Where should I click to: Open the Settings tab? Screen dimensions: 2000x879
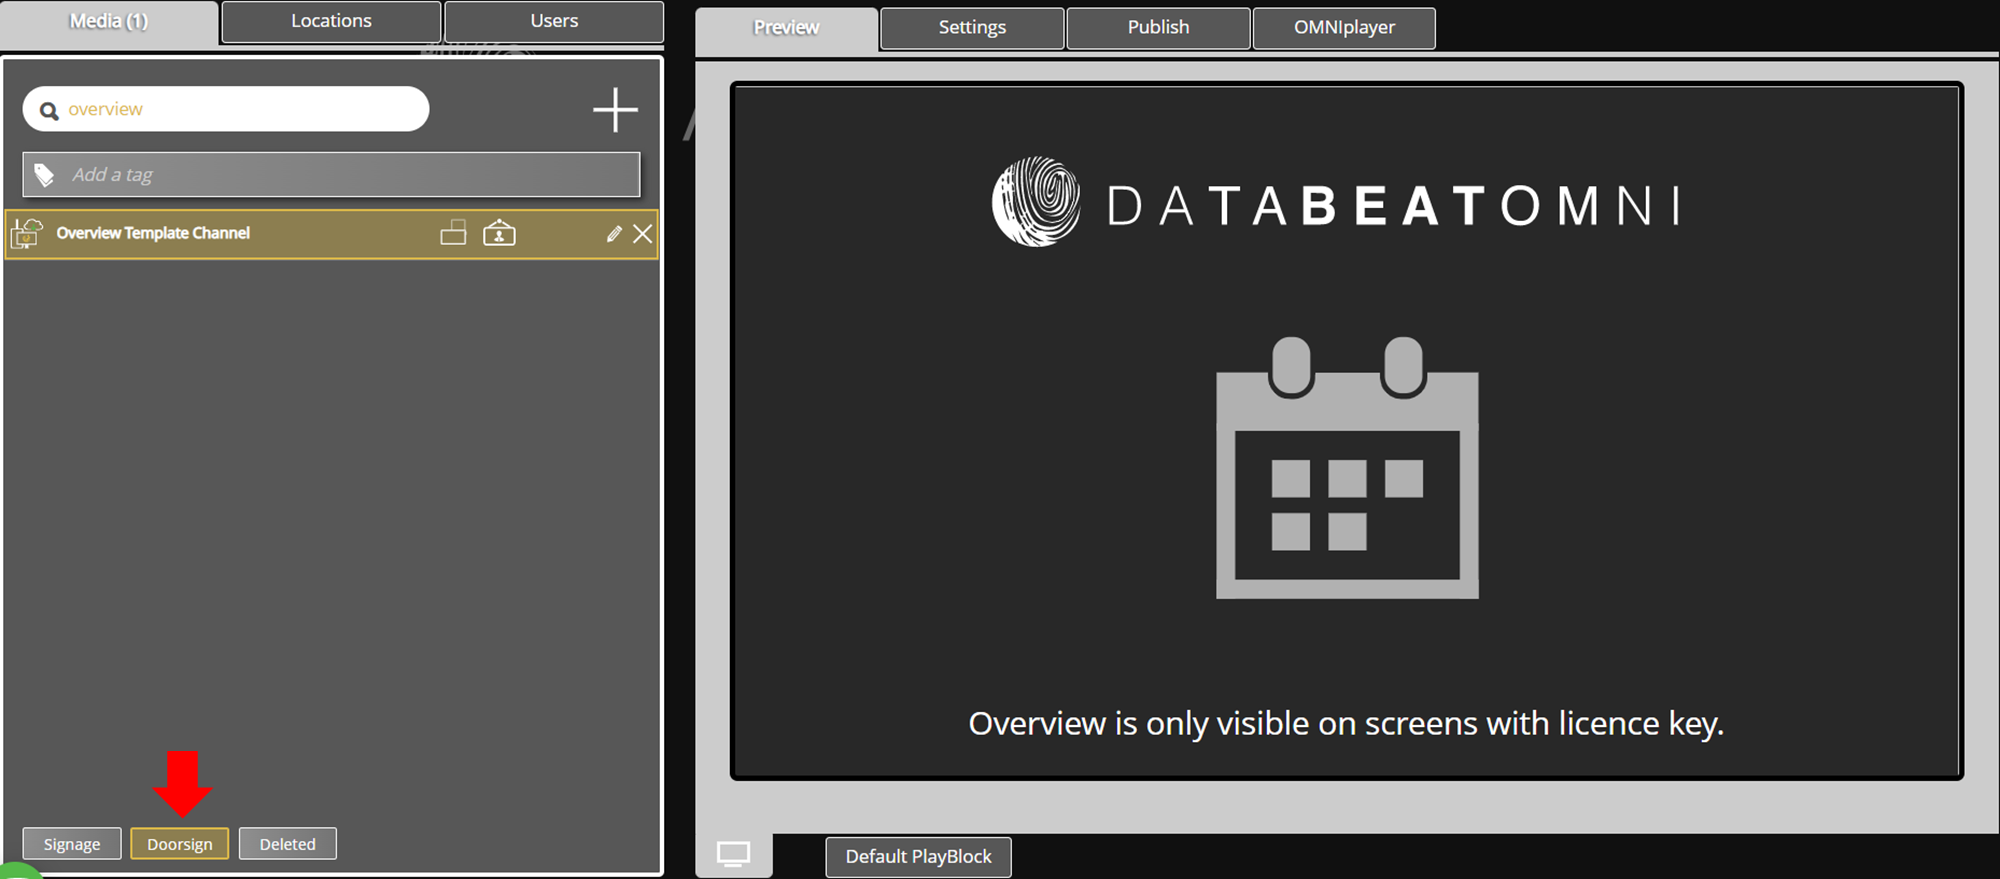(972, 28)
